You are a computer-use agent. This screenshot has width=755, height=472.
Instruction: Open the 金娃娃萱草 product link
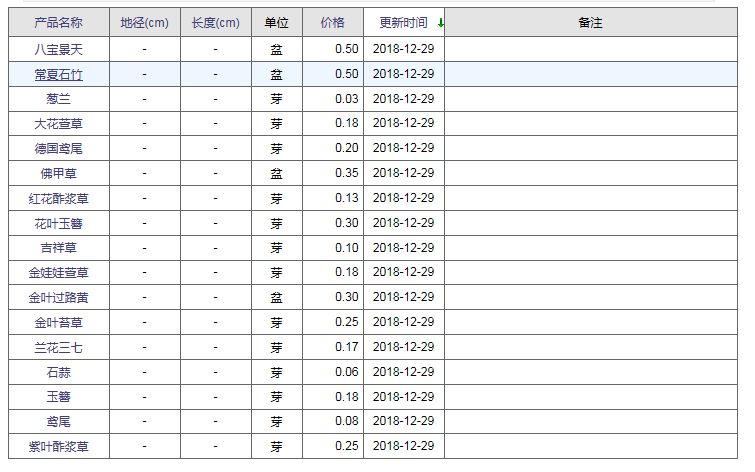pyautogui.click(x=58, y=273)
